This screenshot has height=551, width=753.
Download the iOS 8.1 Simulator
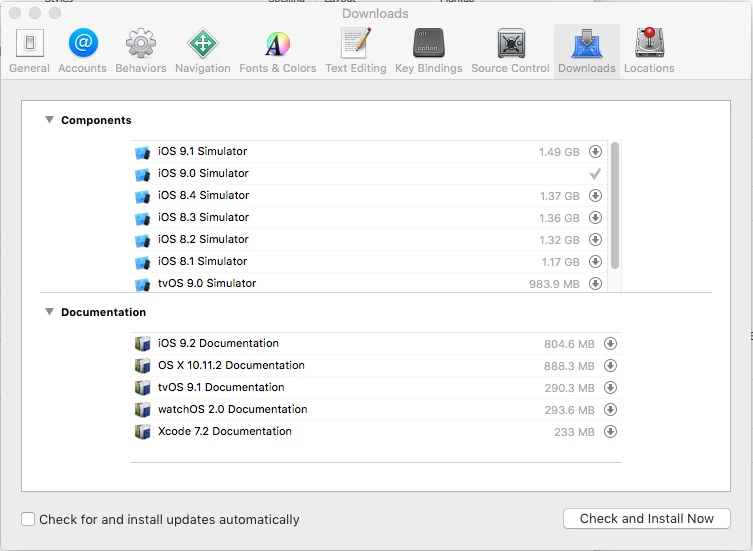[x=595, y=262]
